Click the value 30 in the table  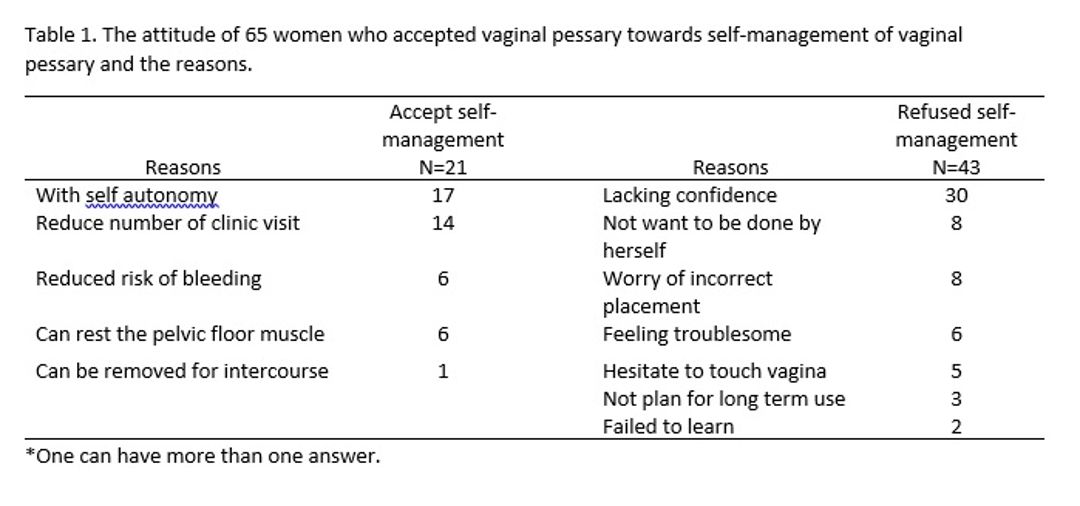(956, 196)
